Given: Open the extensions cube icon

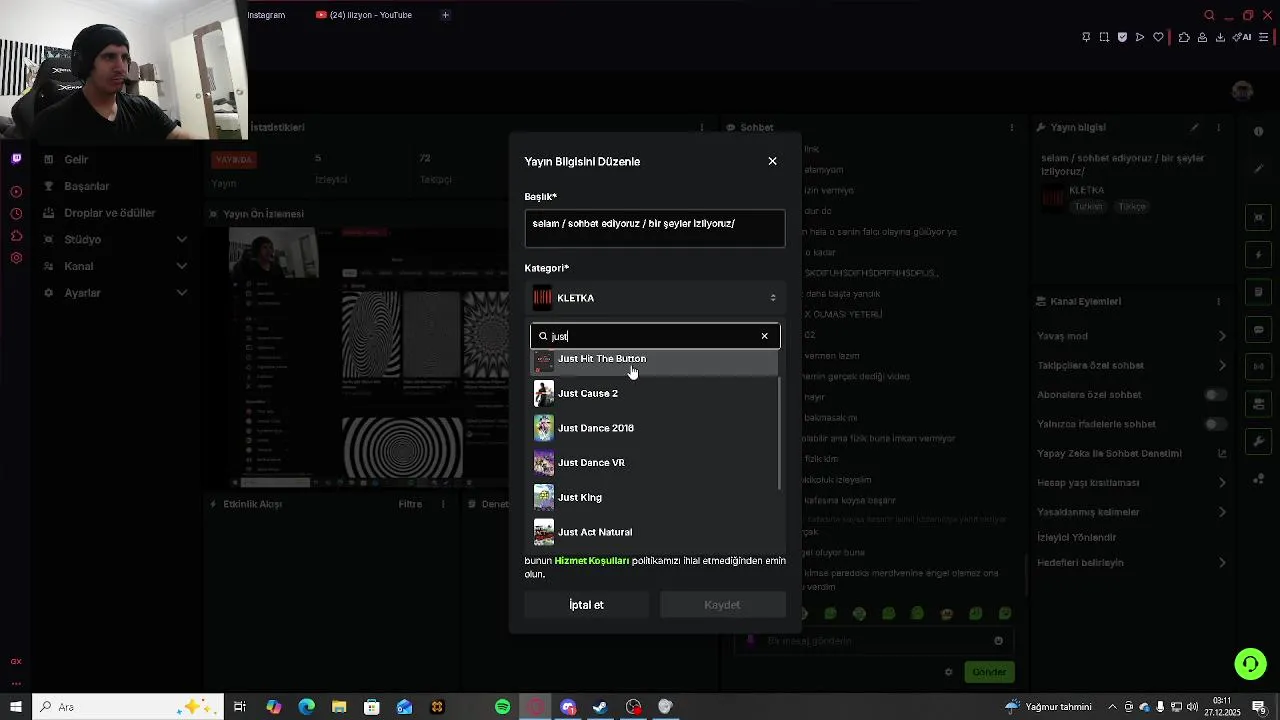Looking at the screenshot, I should [1184, 38].
